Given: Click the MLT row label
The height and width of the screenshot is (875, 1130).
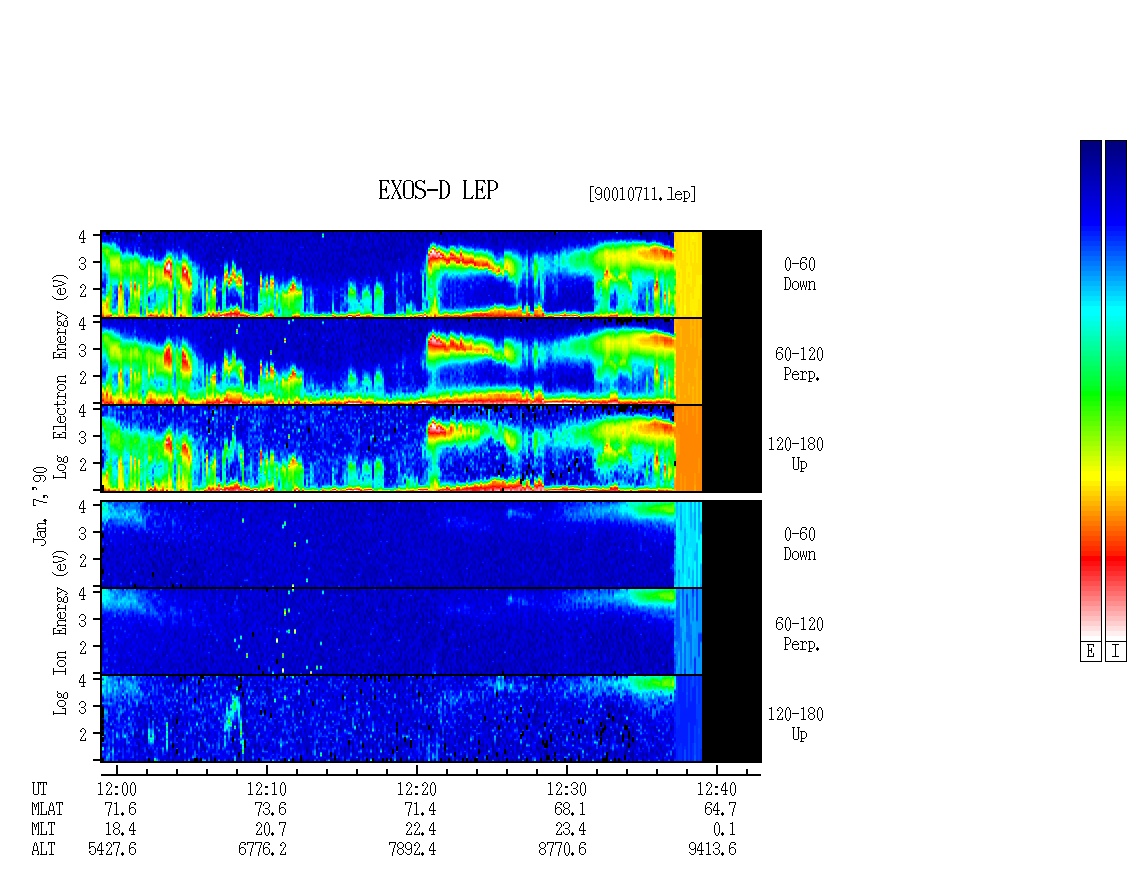Looking at the screenshot, I should click(x=43, y=830).
